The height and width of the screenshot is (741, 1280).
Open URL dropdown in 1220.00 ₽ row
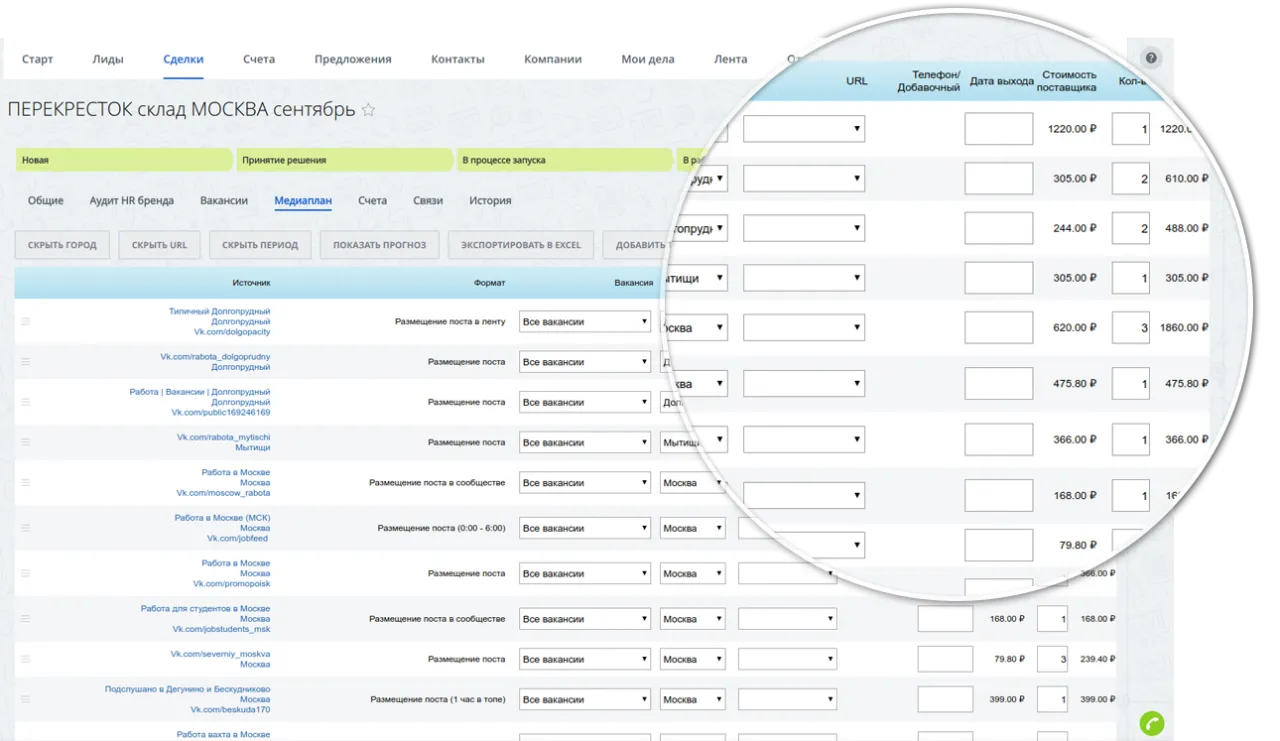point(803,129)
